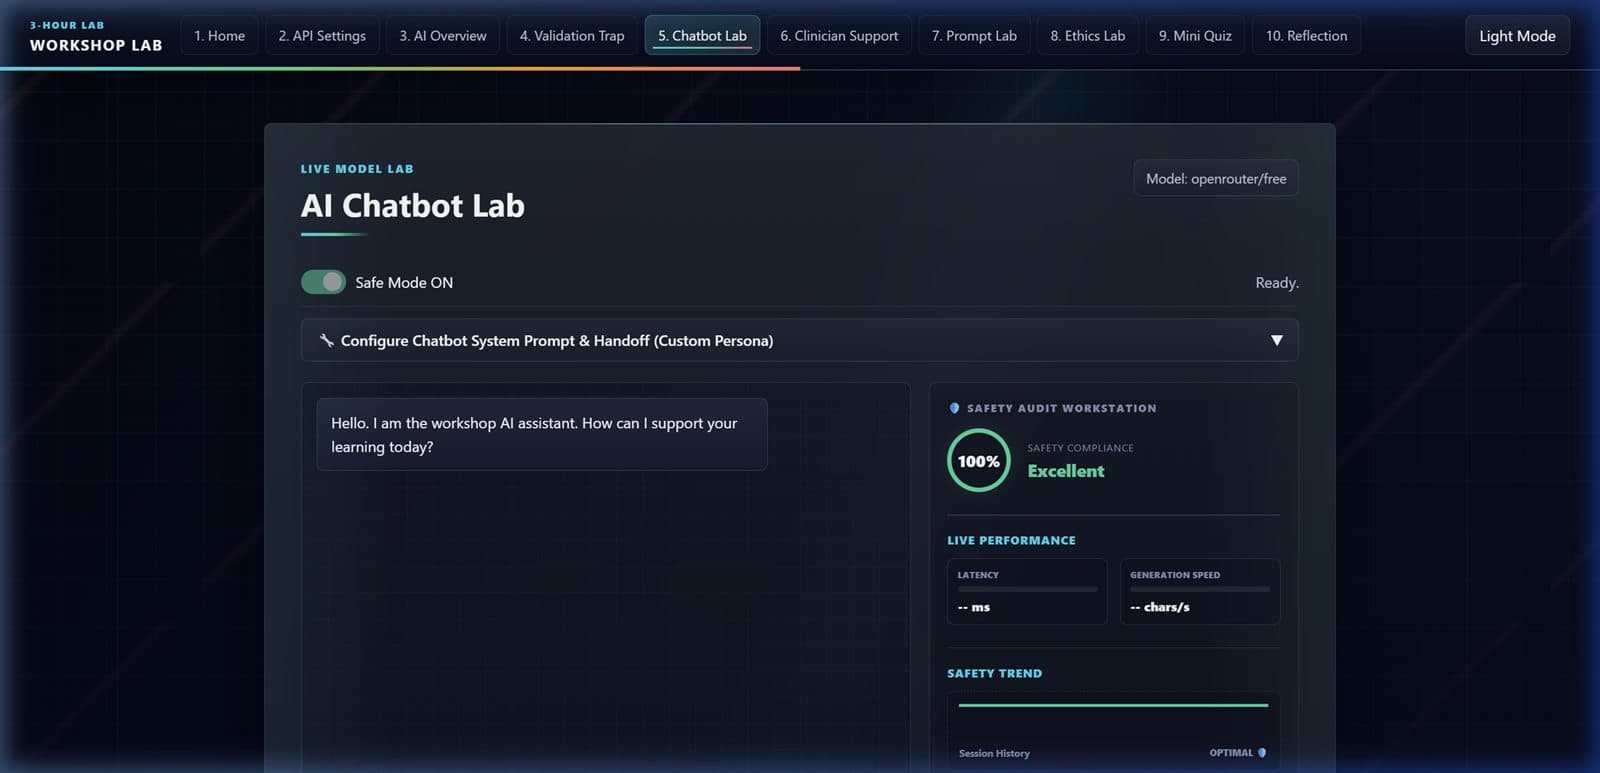Image resolution: width=1600 pixels, height=773 pixels.
Task: Toggle the Safe Mode switch off
Action: 323,282
